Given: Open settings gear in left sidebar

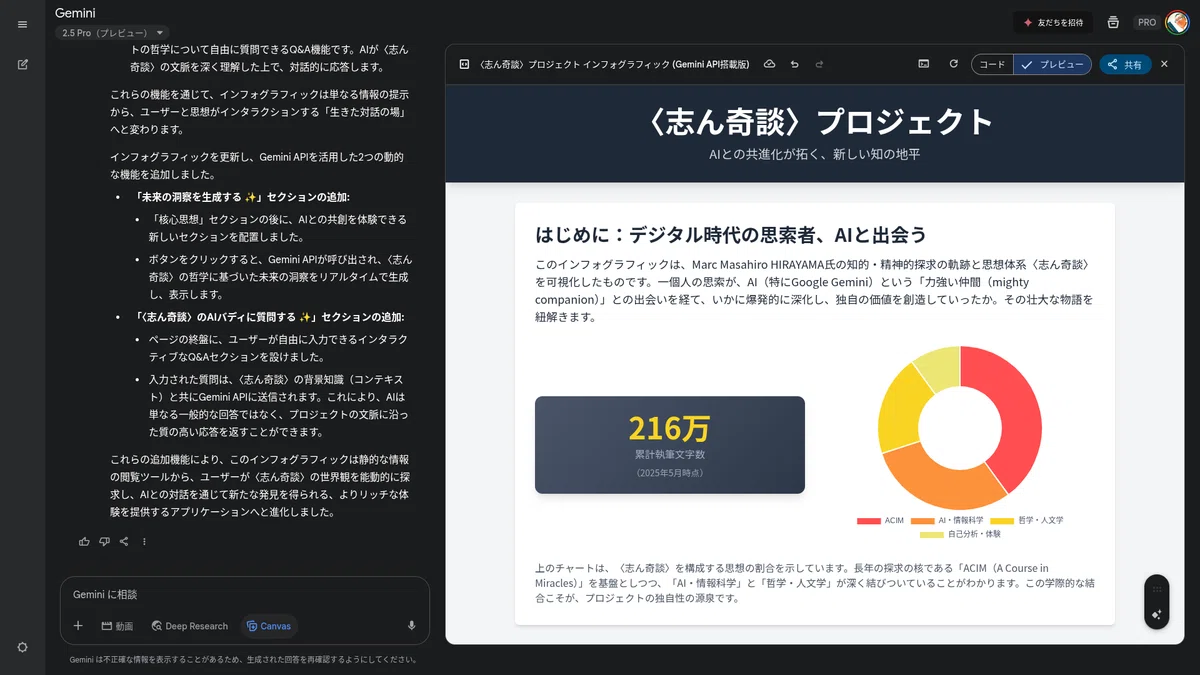Looking at the screenshot, I should click(22, 647).
